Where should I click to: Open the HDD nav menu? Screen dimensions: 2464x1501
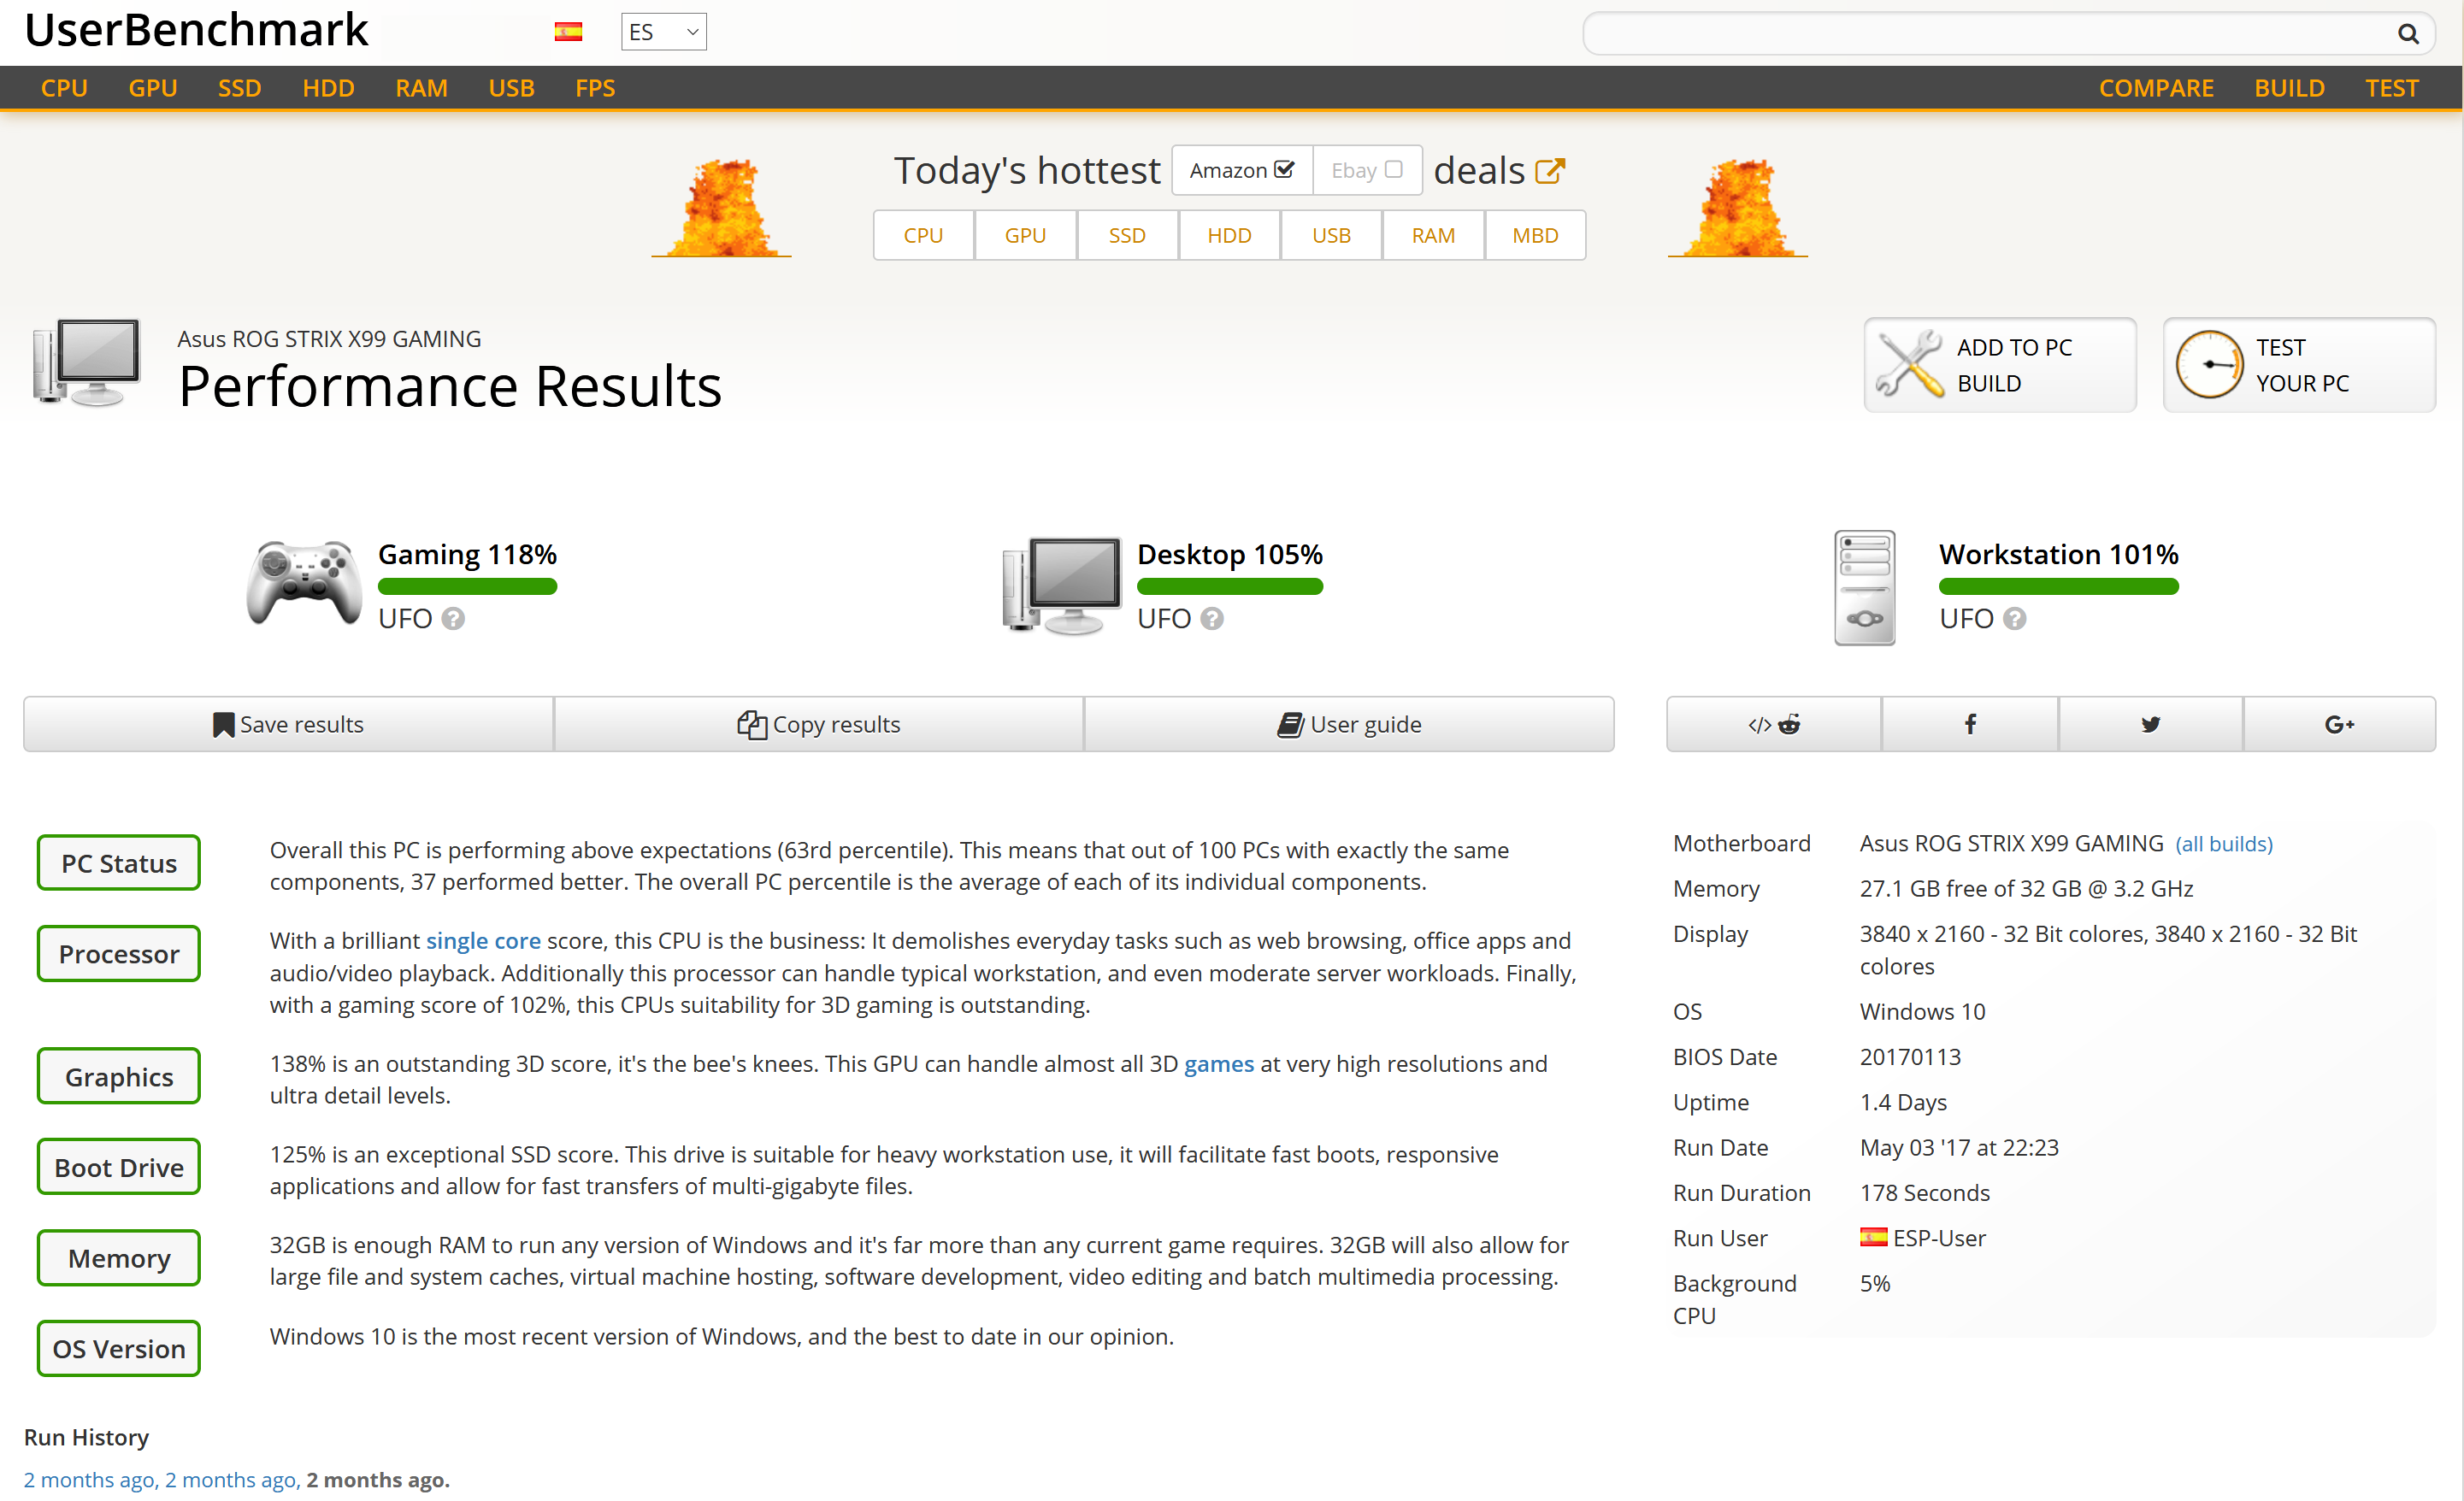pyautogui.click(x=328, y=88)
